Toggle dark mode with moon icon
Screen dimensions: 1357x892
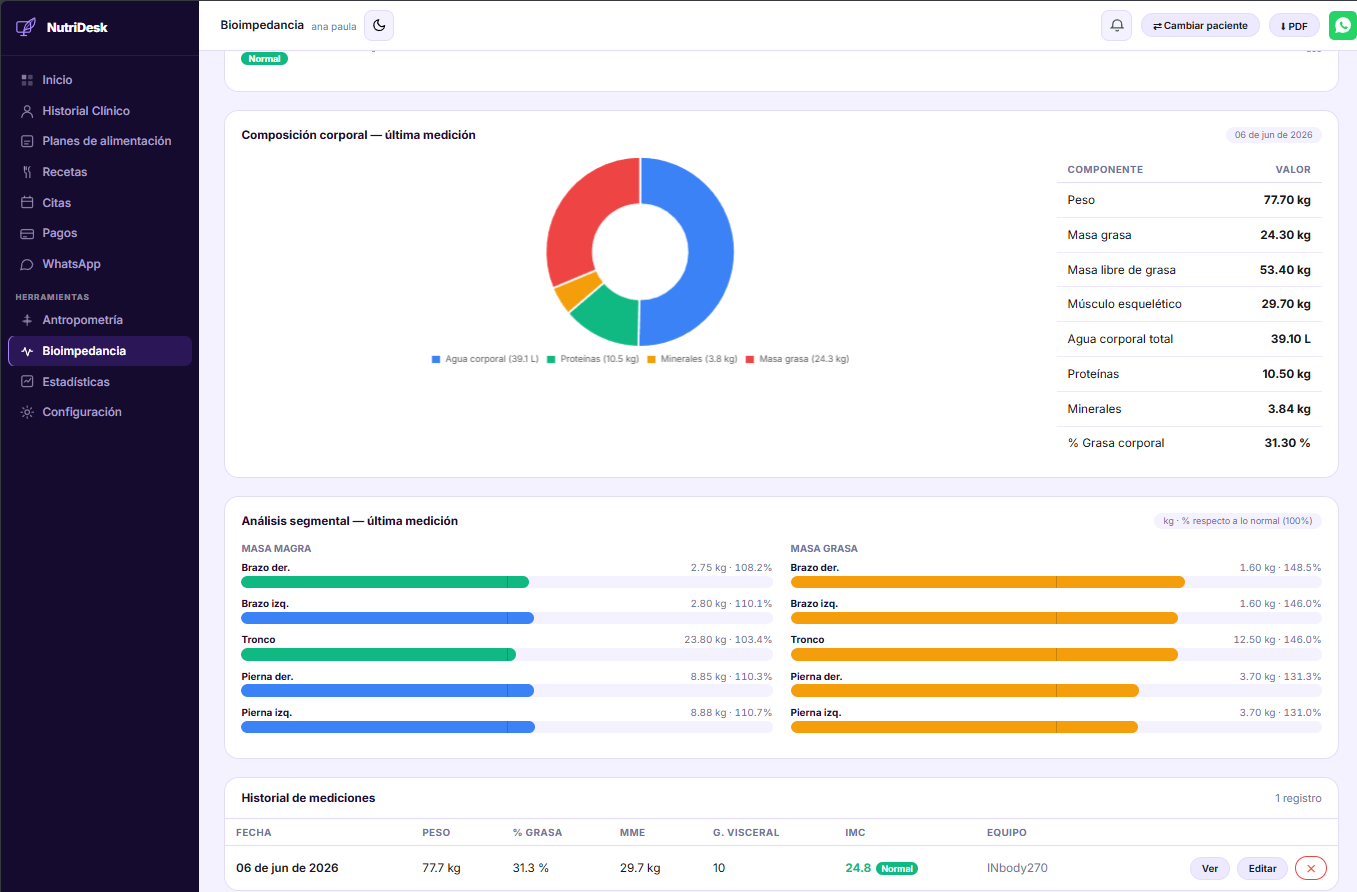tap(379, 25)
